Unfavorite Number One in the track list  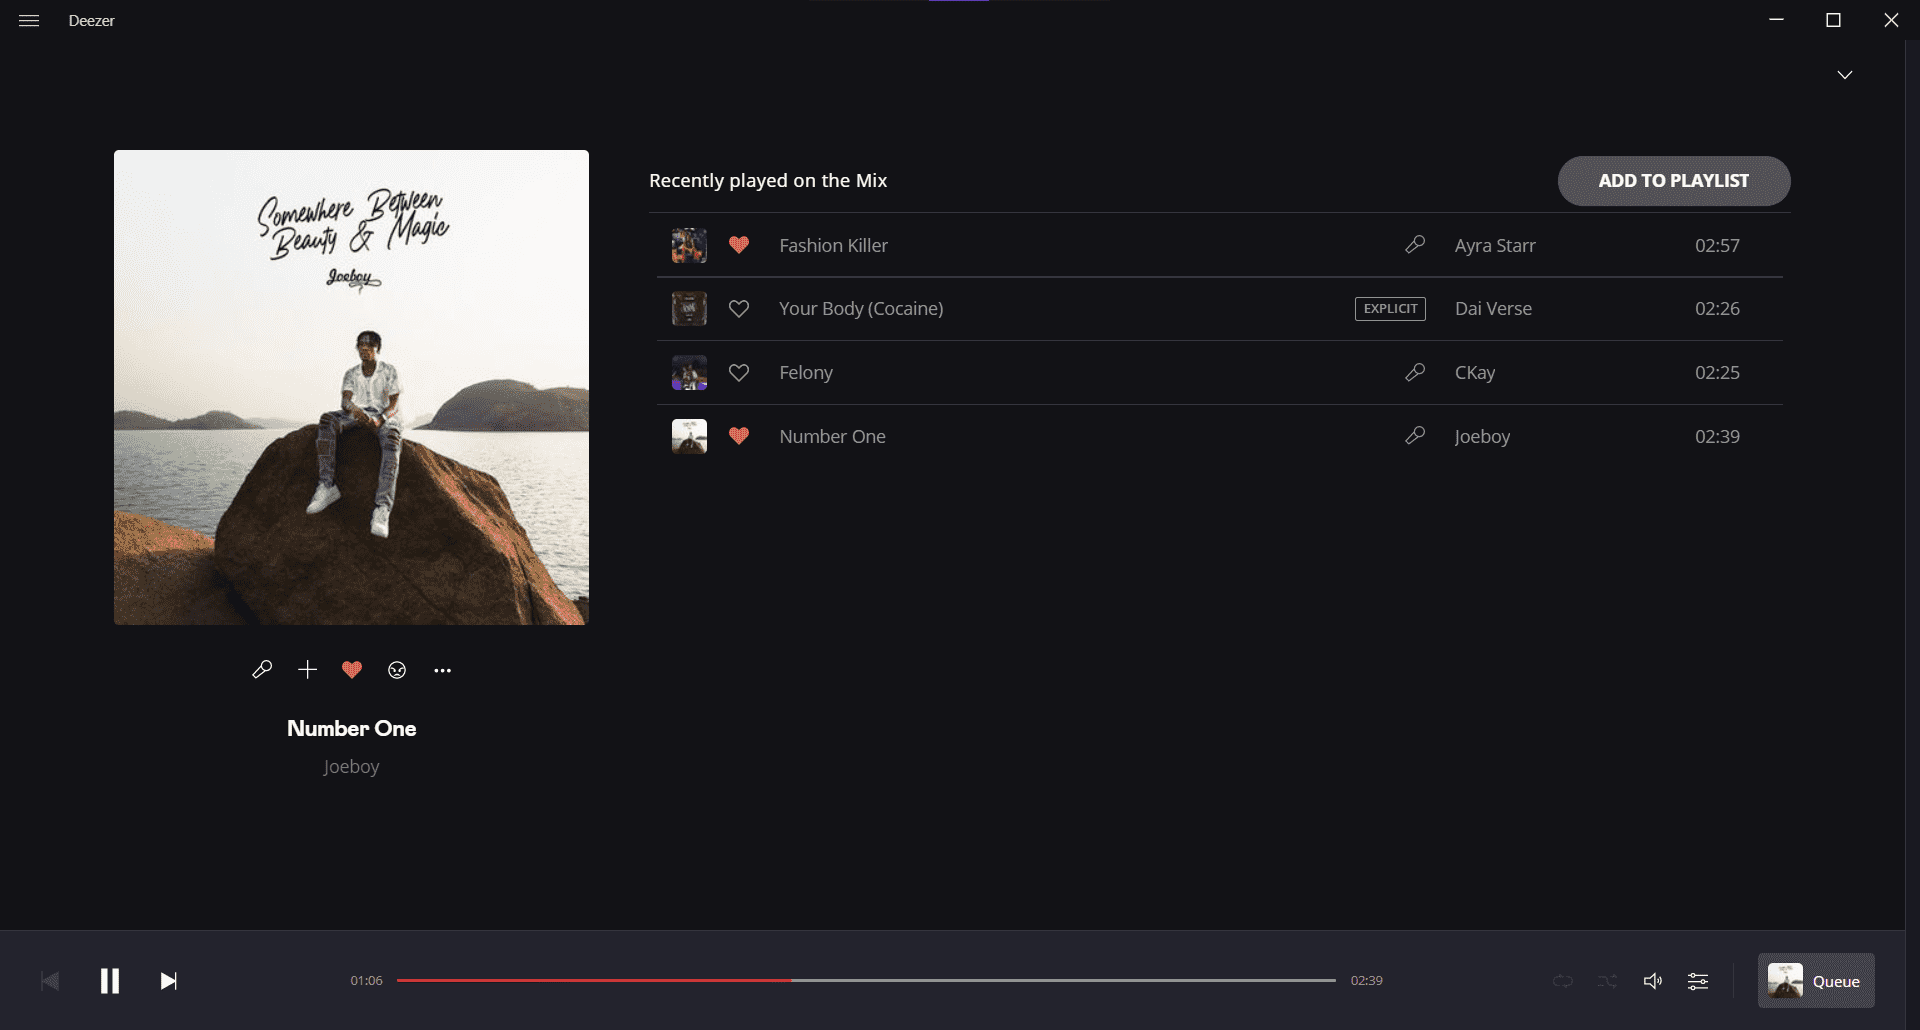(739, 436)
